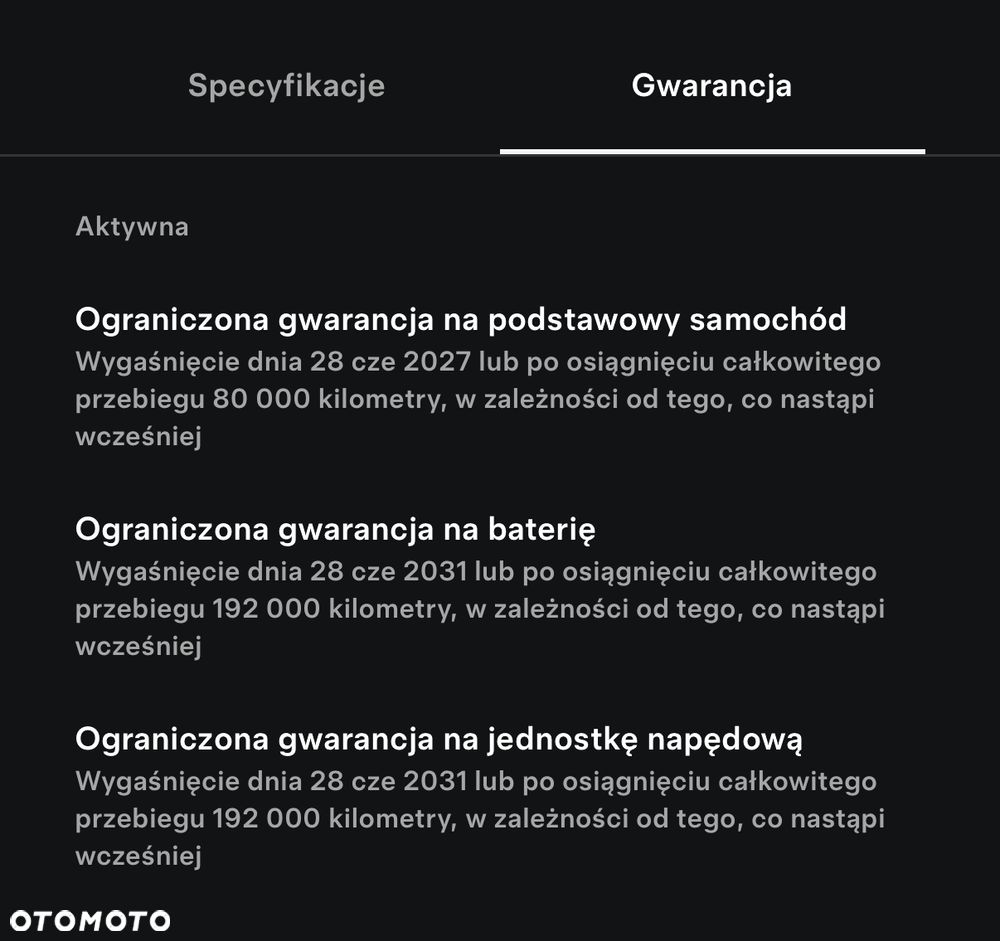This screenshot has width=1000, height=941.
Task: Click the OTOMOTO logo watermark
Action: coord(91,920)
